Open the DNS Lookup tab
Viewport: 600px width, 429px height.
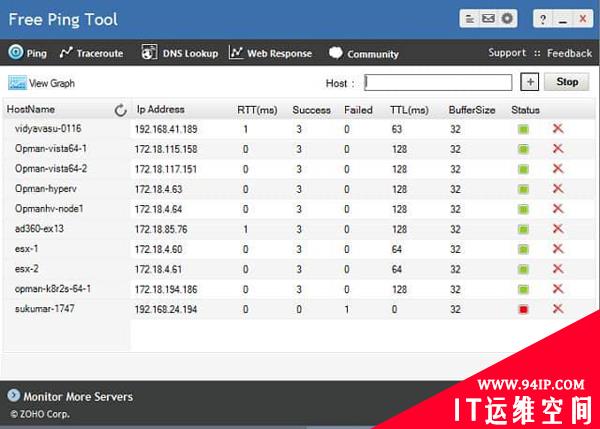(x=179, y=53)
